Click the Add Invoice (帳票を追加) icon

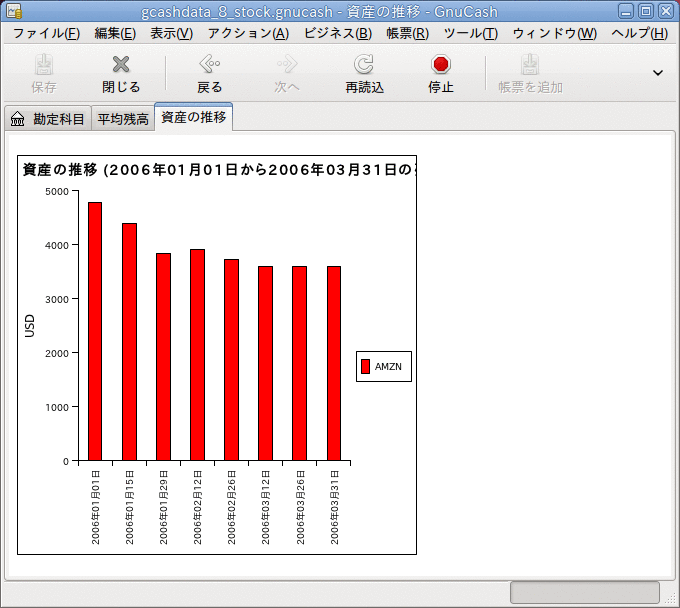530,66
